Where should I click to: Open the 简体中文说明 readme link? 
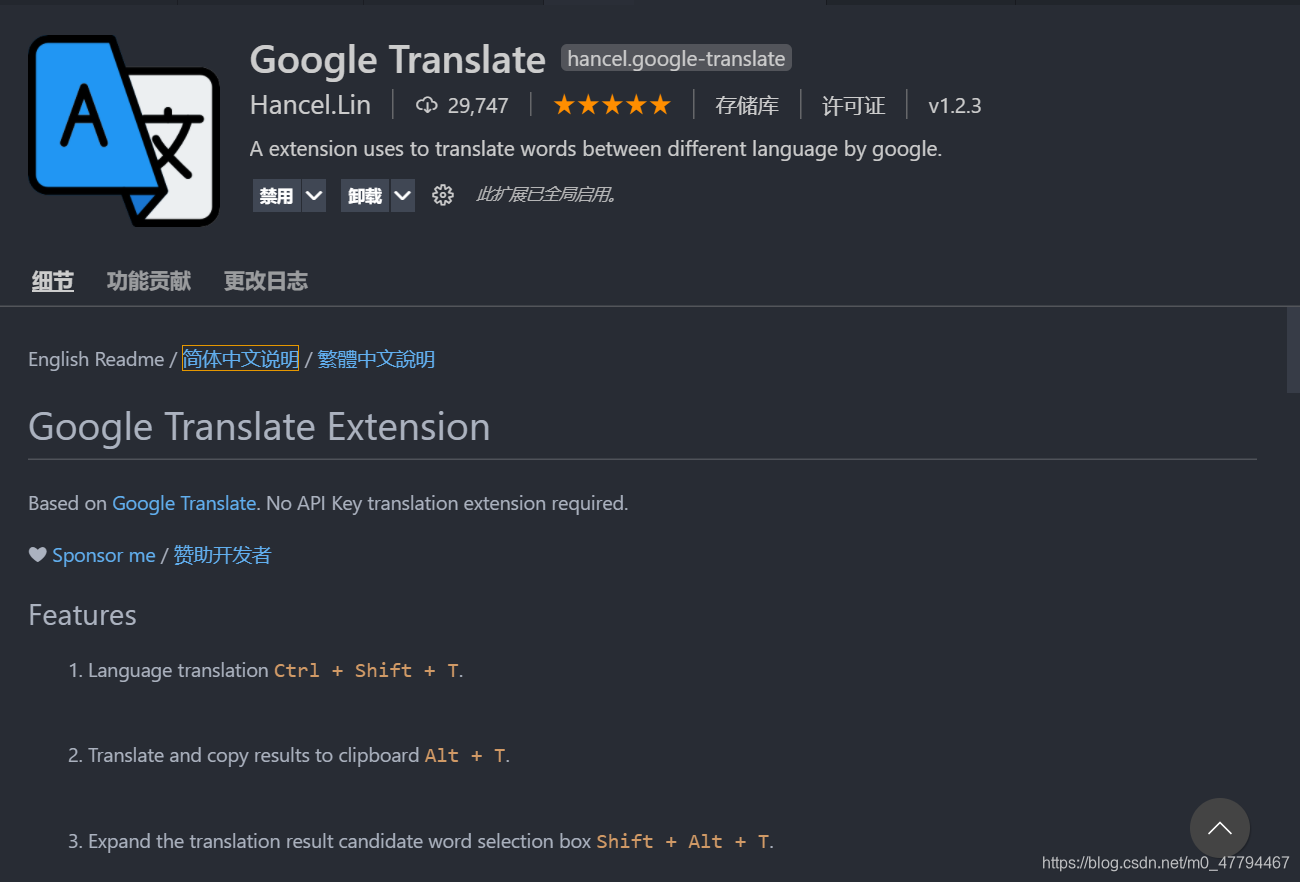(x=240, y=358)
